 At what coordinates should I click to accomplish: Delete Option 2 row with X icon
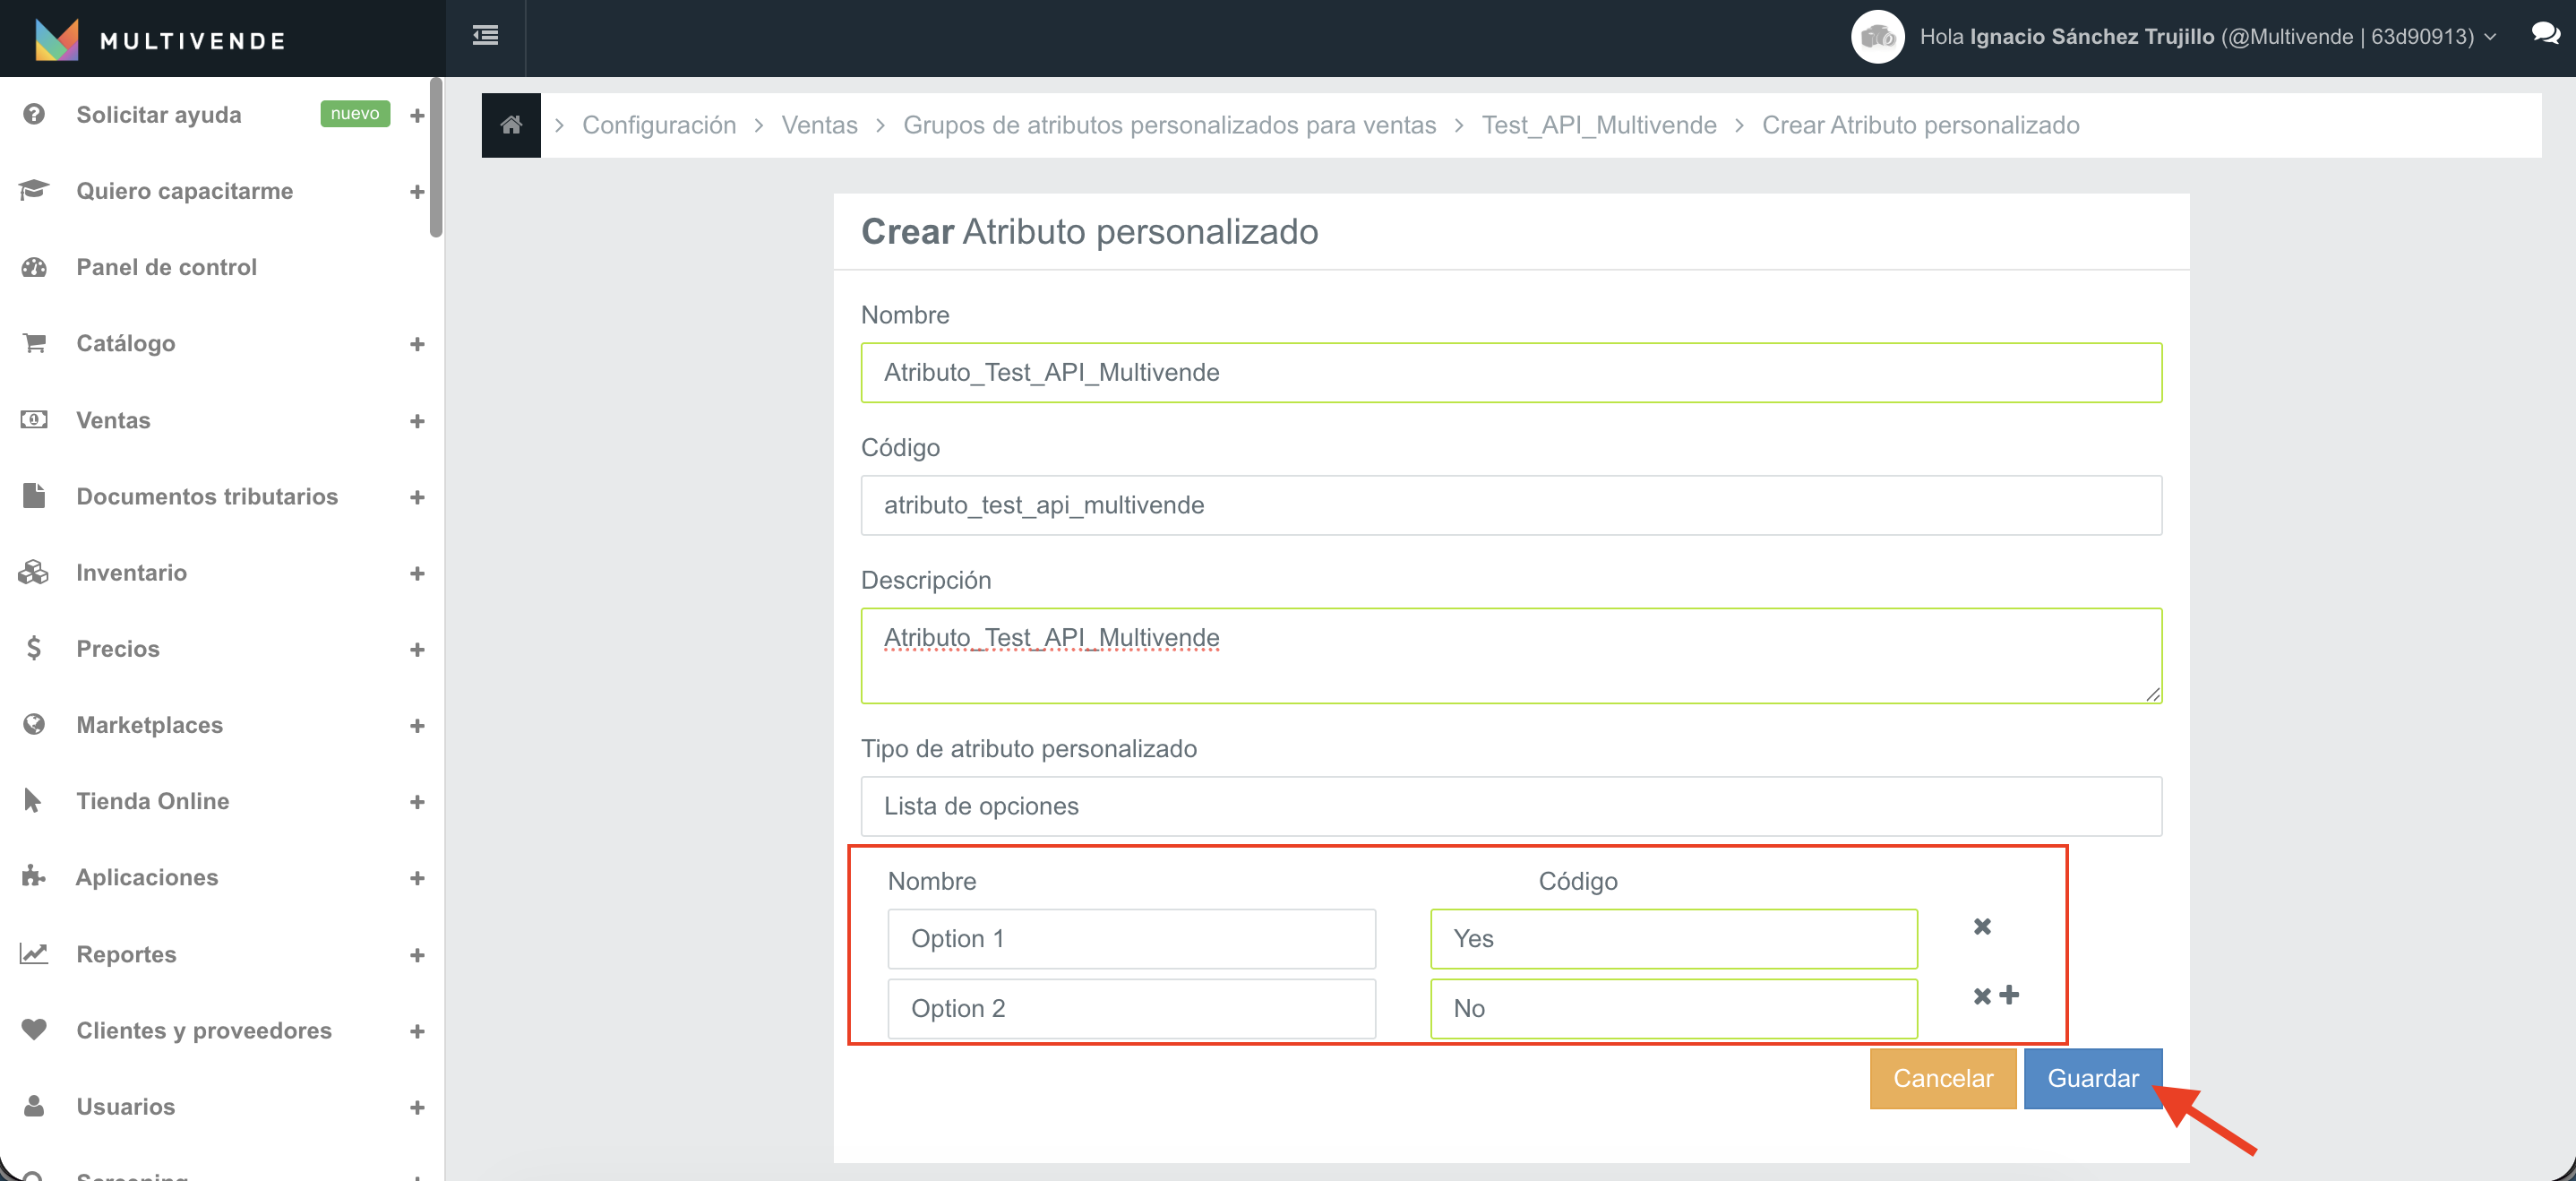point(1982,996)
